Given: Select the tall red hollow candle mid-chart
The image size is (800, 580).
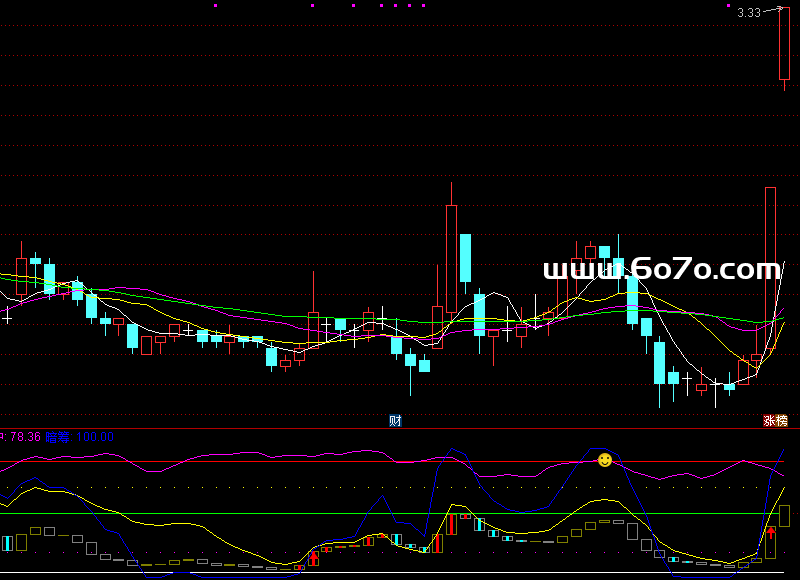Looking at the screenshot, I should pyautogui.click(x=451, y=258).
